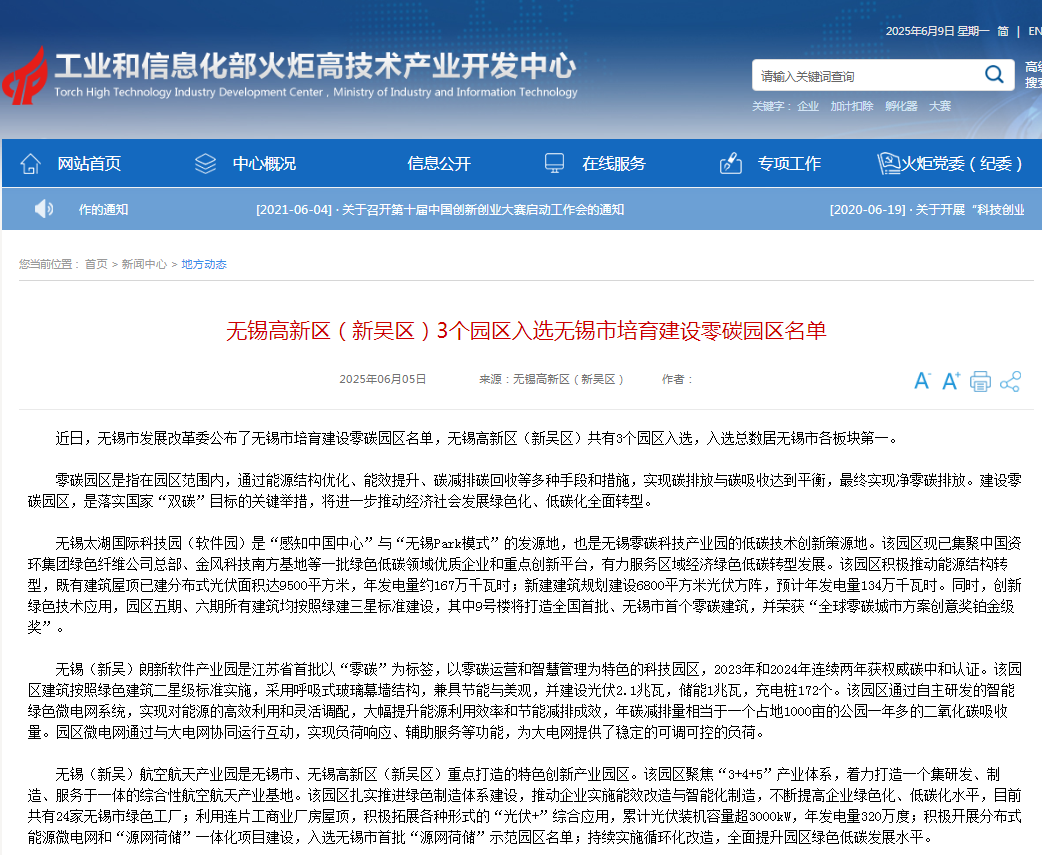Screen dimensions: 1042x855
Task: Open the 2021-06-04 创新创业大赛 notice
Action: pyautogui.click(x=440, y=210)
